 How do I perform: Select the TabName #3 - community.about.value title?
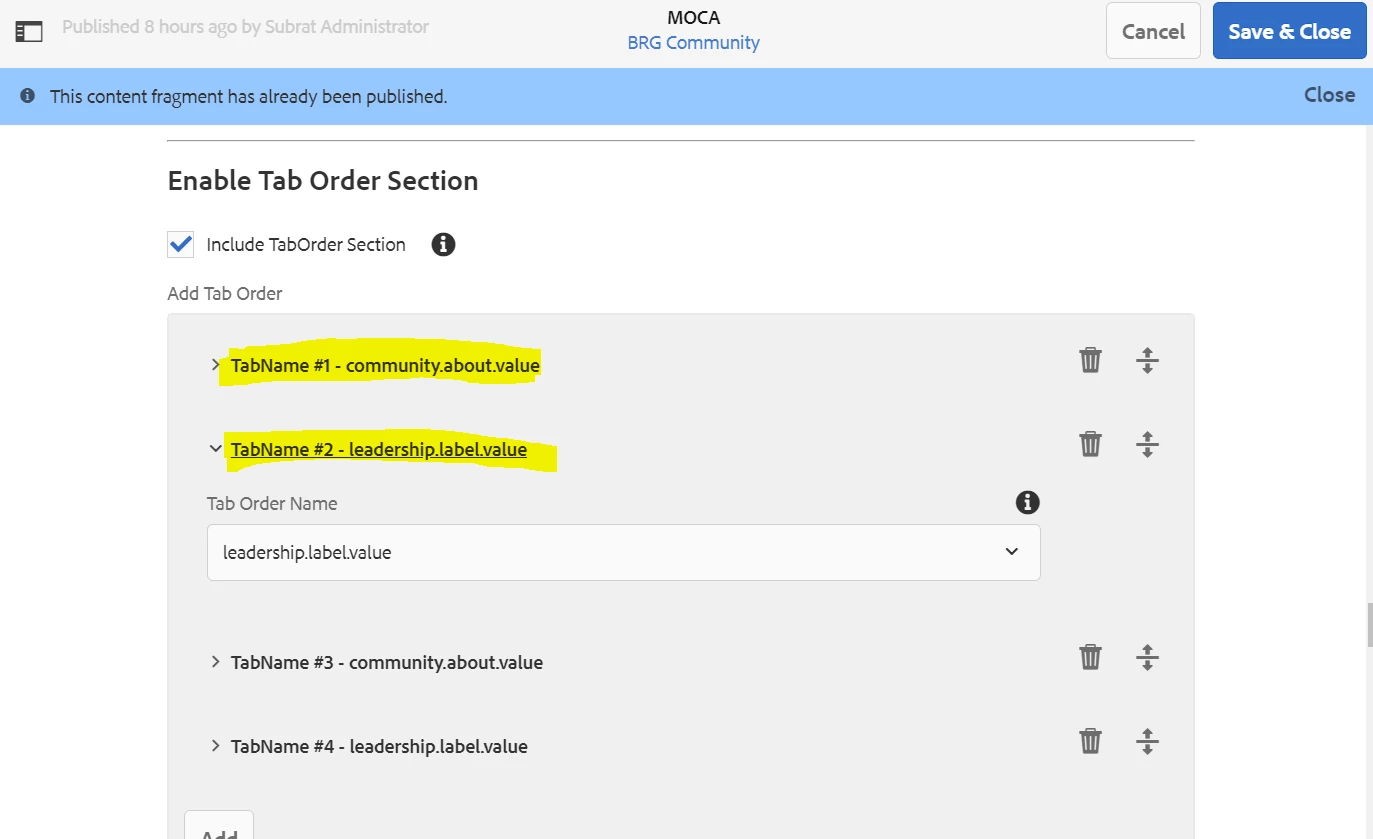pos(387,663)
